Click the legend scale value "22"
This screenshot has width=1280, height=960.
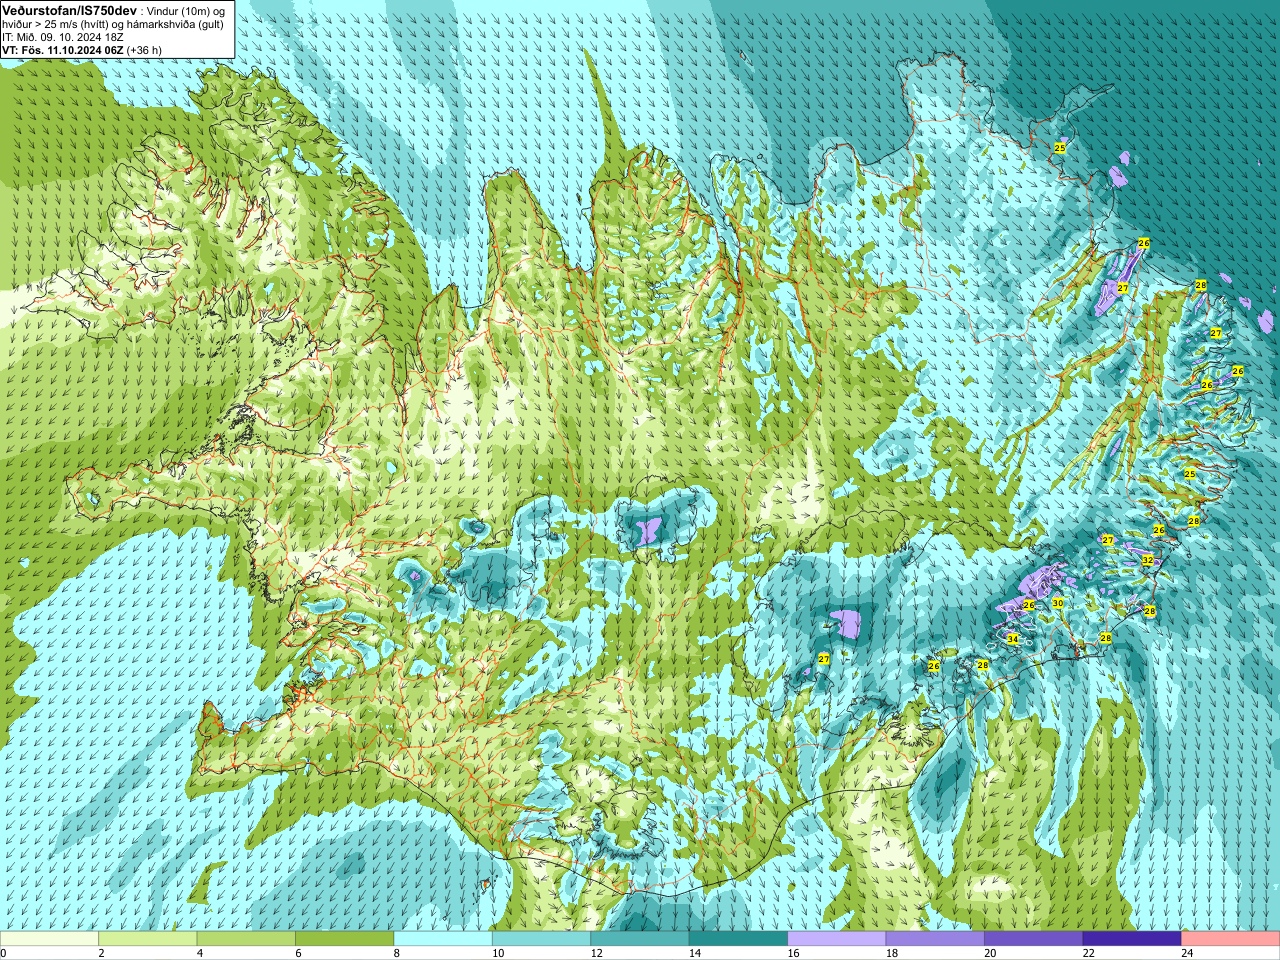coord(1088,953)
